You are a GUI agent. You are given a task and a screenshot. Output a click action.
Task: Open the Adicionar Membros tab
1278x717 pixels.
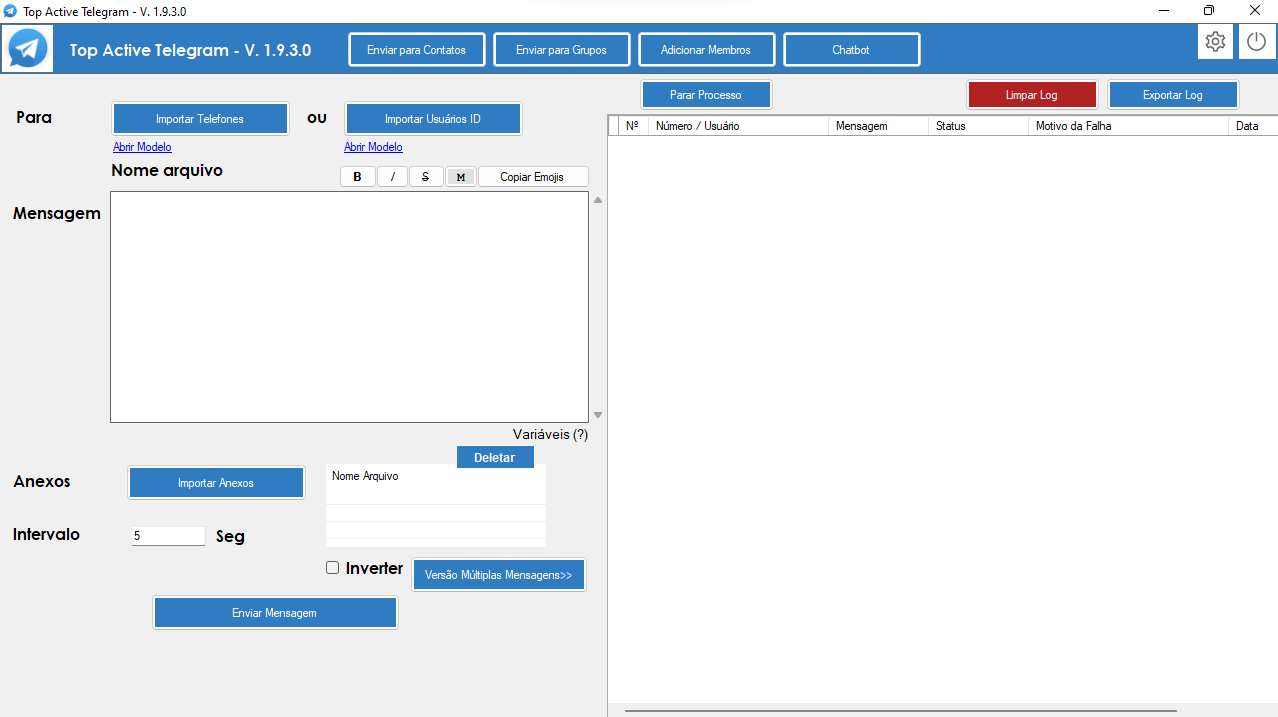click(706, 50)
